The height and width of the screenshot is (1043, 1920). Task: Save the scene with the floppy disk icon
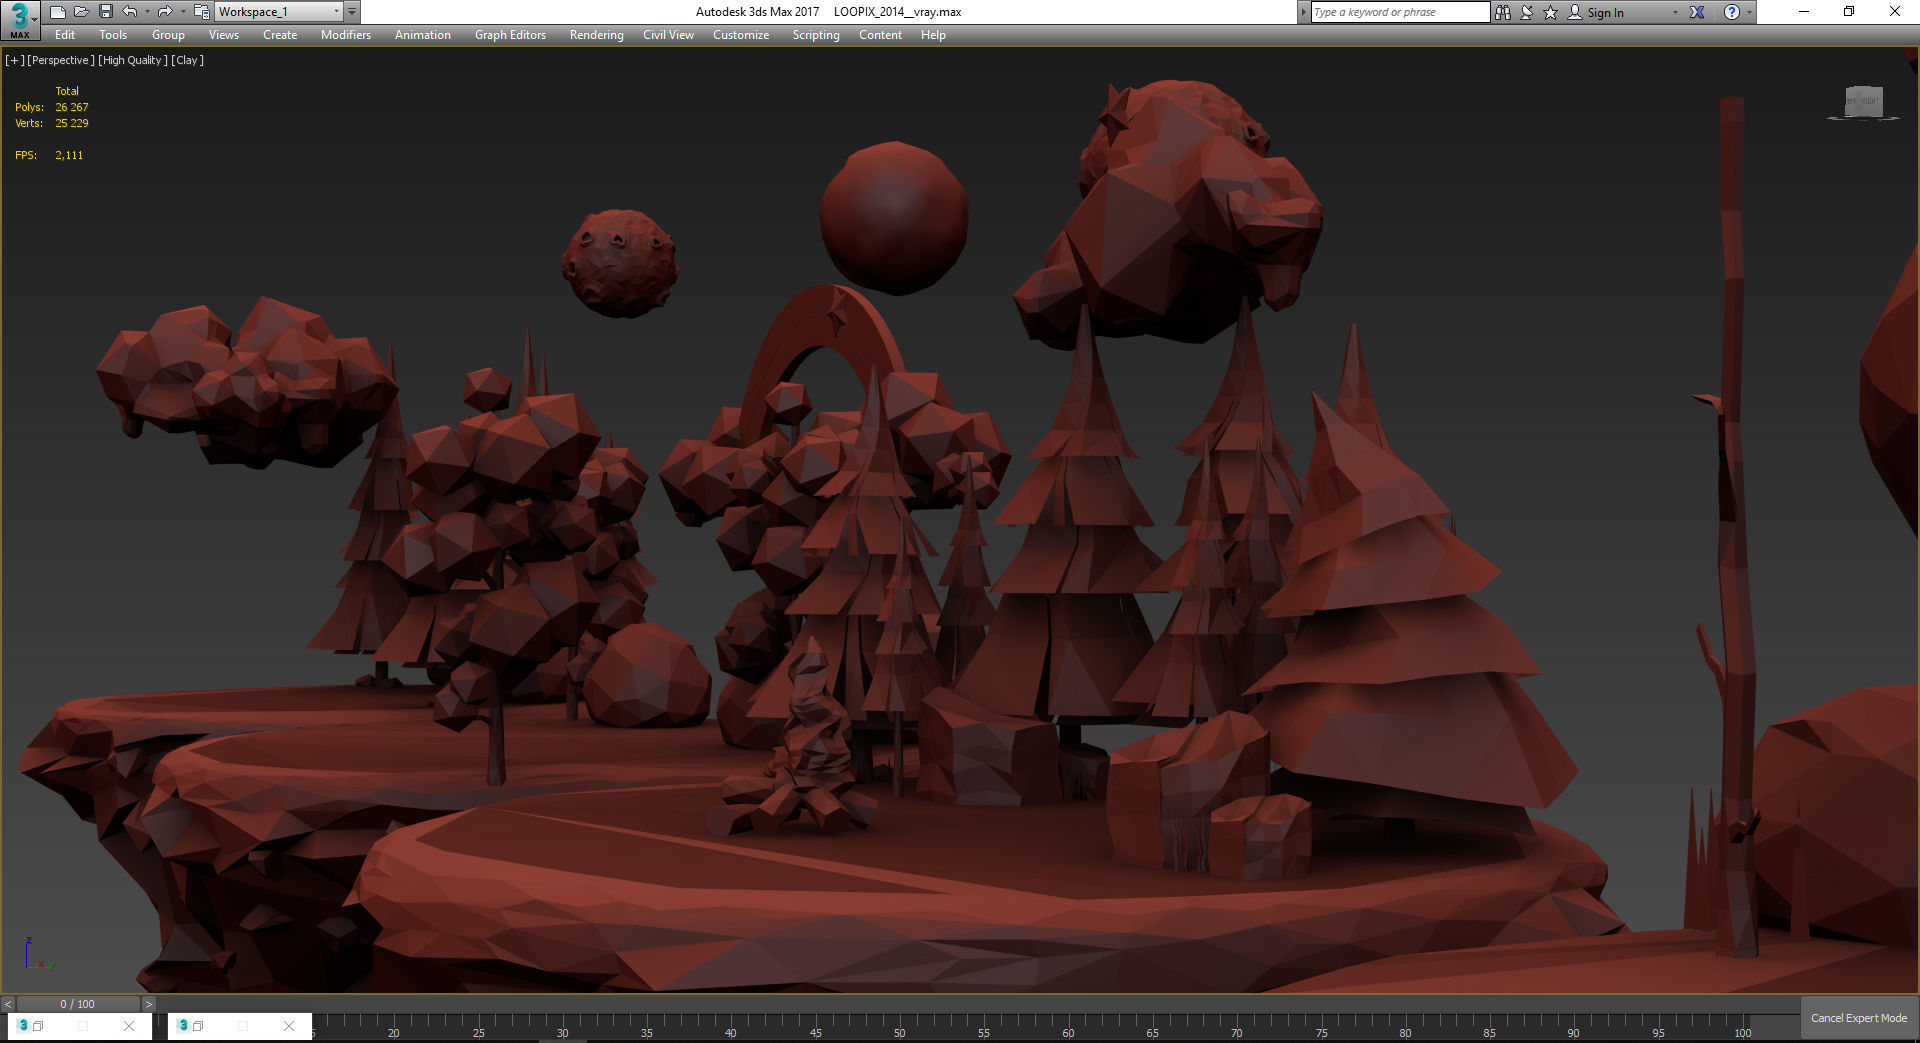105,12
